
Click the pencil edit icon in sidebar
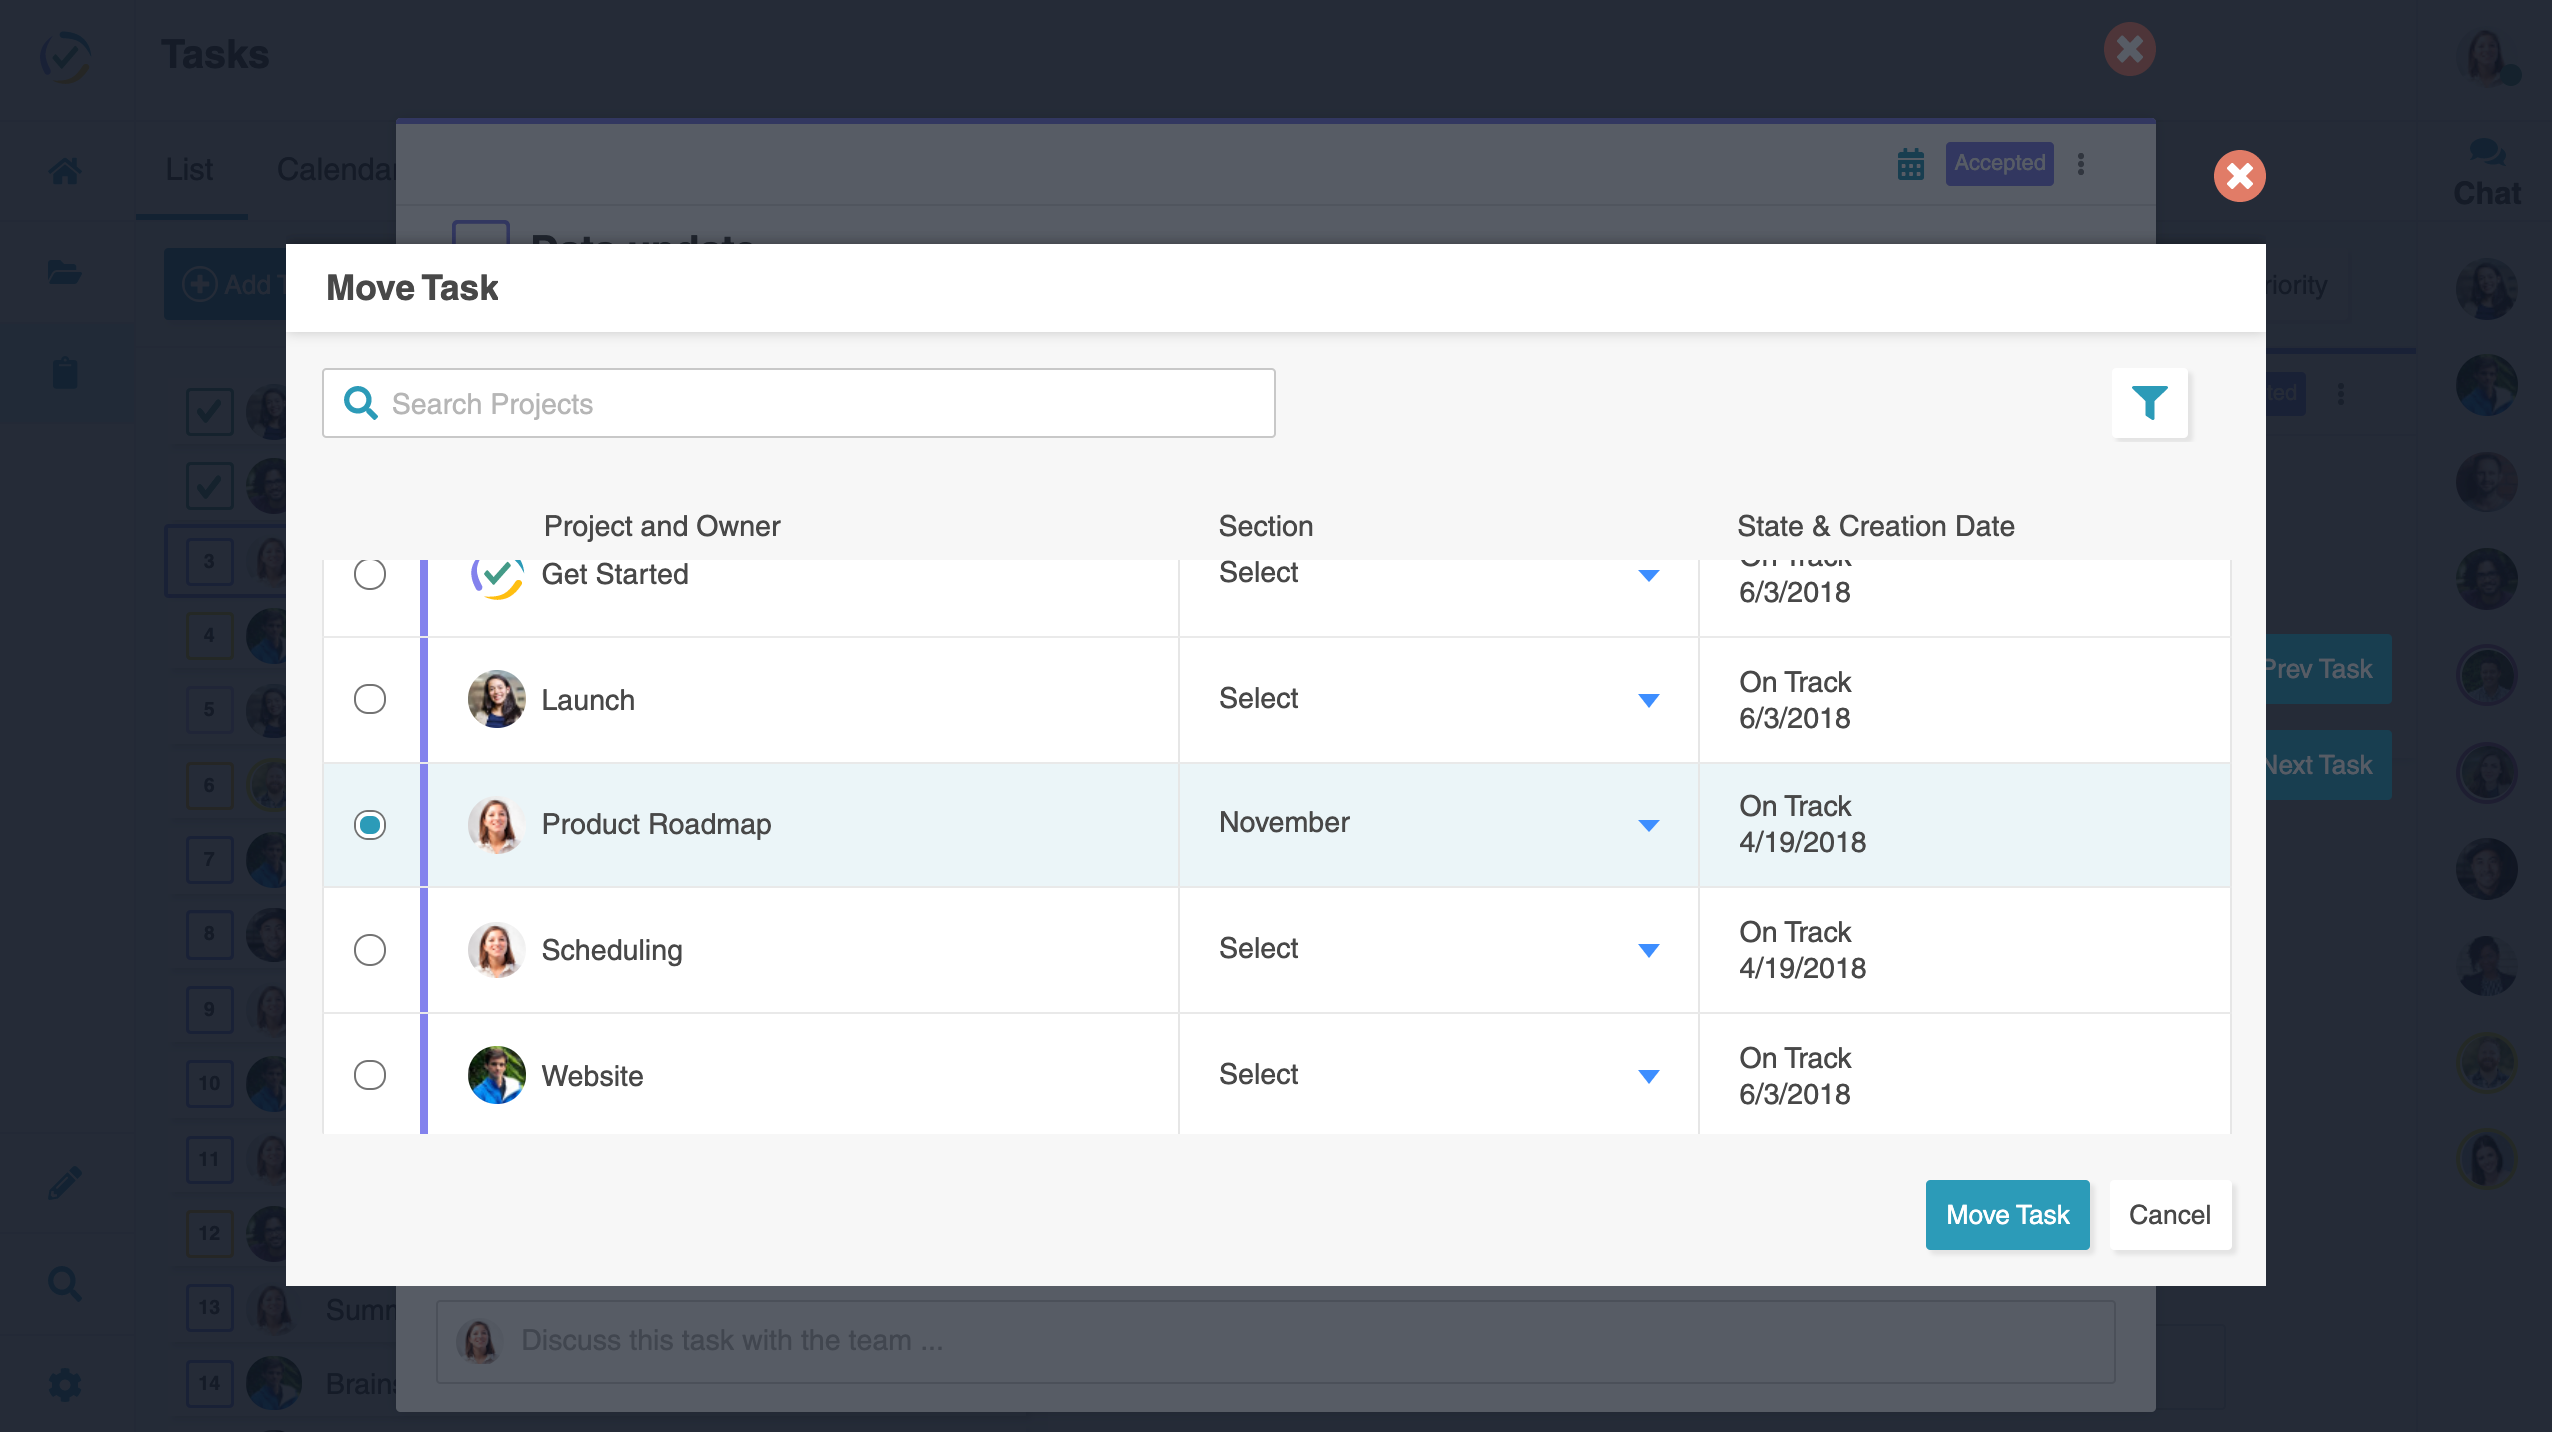[x=65, y=1182]
